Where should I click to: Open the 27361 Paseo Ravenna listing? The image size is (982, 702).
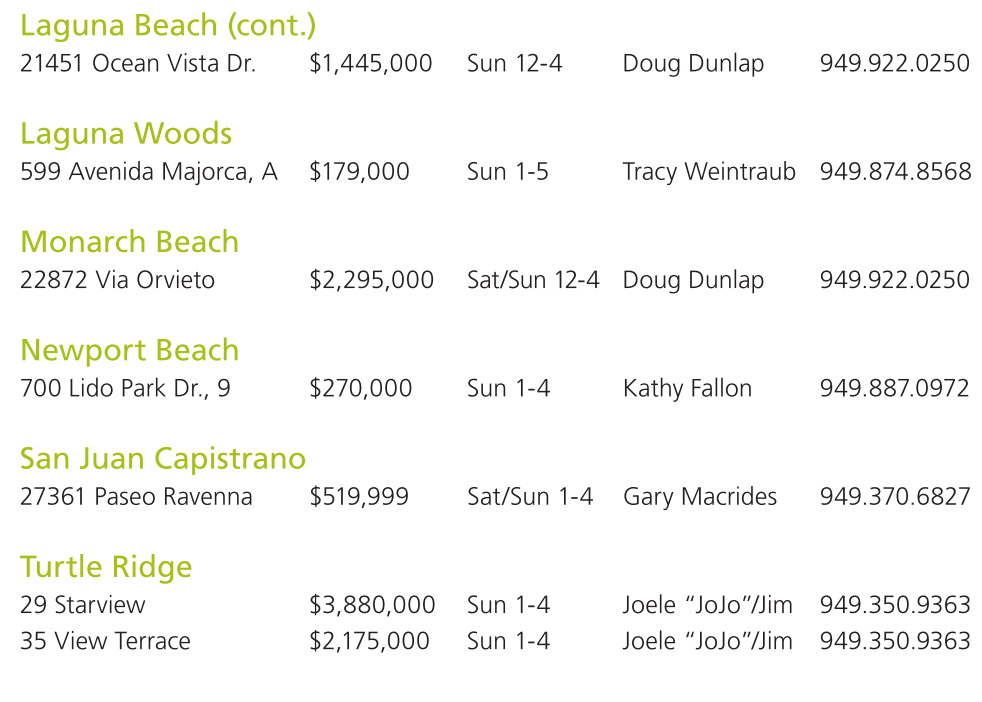(x=136, y=497)
